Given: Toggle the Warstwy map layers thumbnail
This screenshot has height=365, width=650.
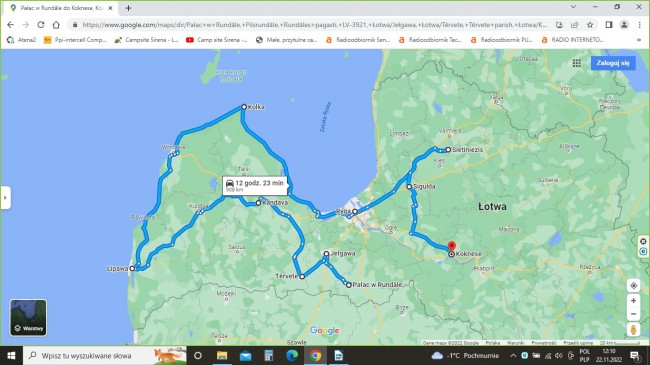Looking at the screenshot, I should tap(28, 318).
